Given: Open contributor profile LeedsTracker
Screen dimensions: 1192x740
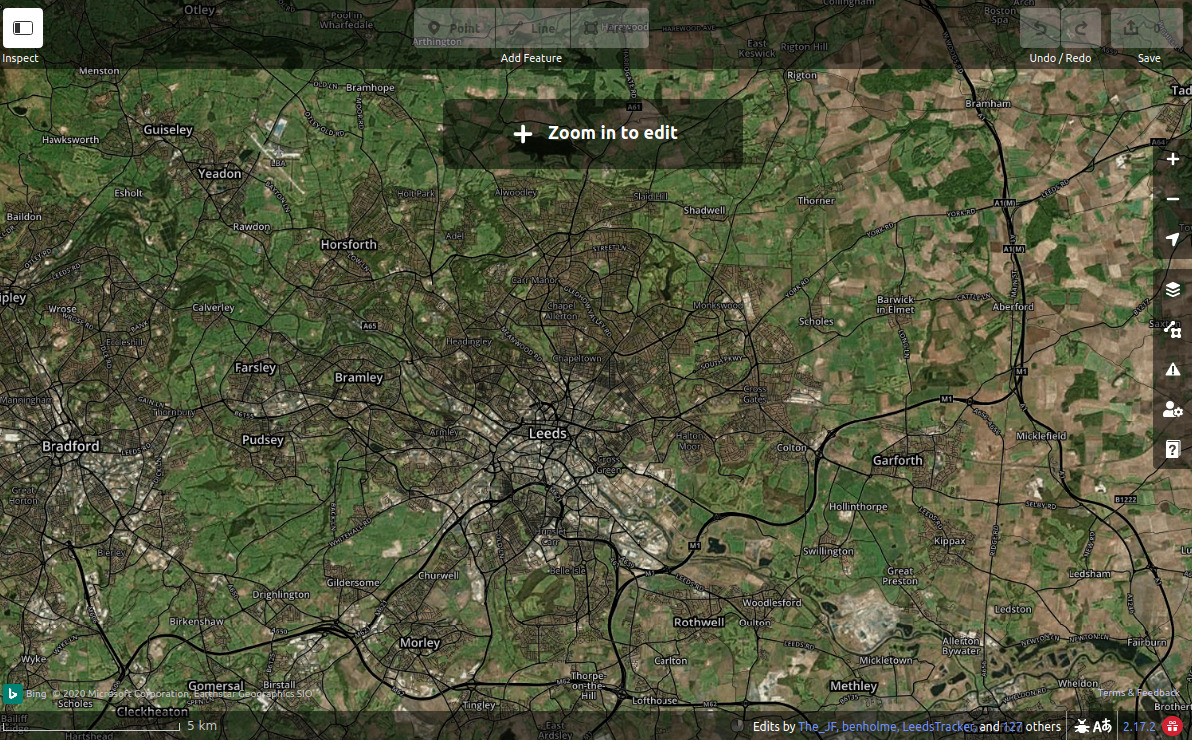Looking at the screenshot, I should click(x=937, y=726).
